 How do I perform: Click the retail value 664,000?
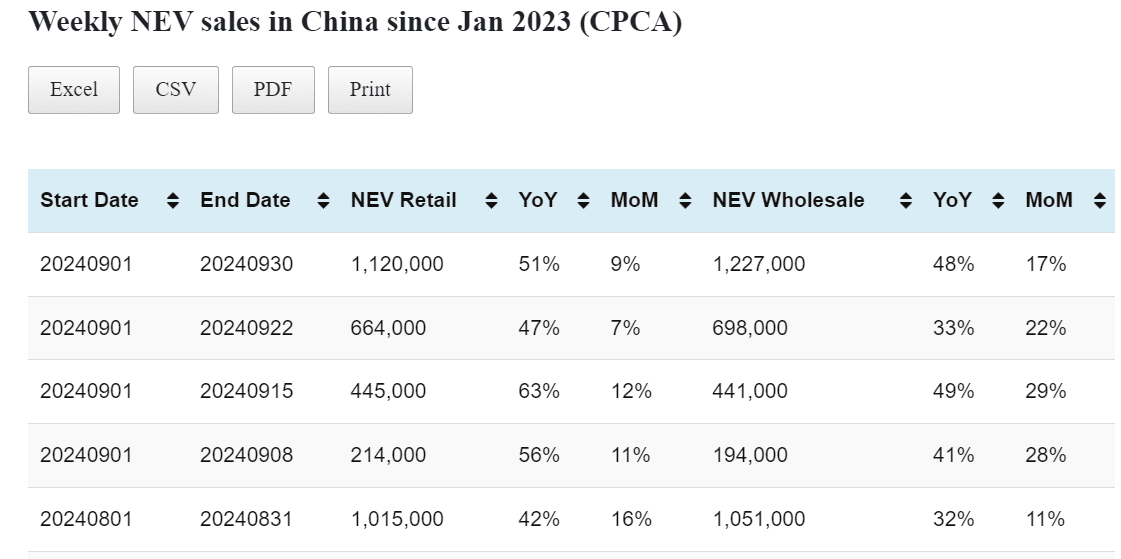[x=388, y=328]
